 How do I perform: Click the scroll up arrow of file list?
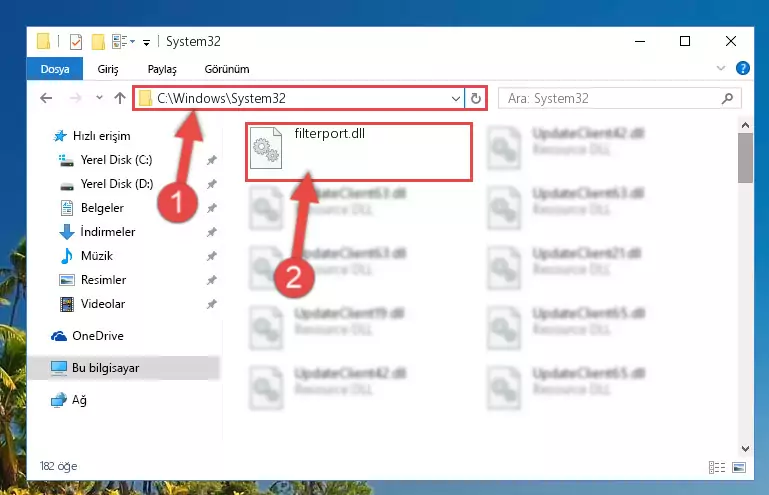click(745, 125)
